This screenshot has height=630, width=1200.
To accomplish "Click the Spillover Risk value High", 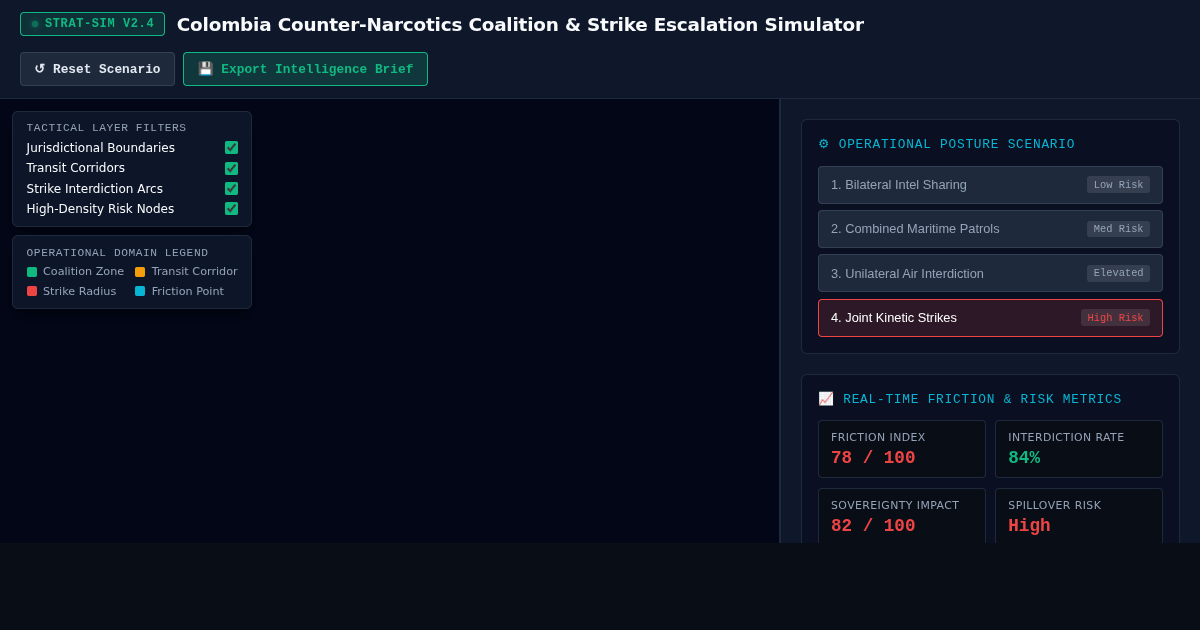I will coord(1029,526).
